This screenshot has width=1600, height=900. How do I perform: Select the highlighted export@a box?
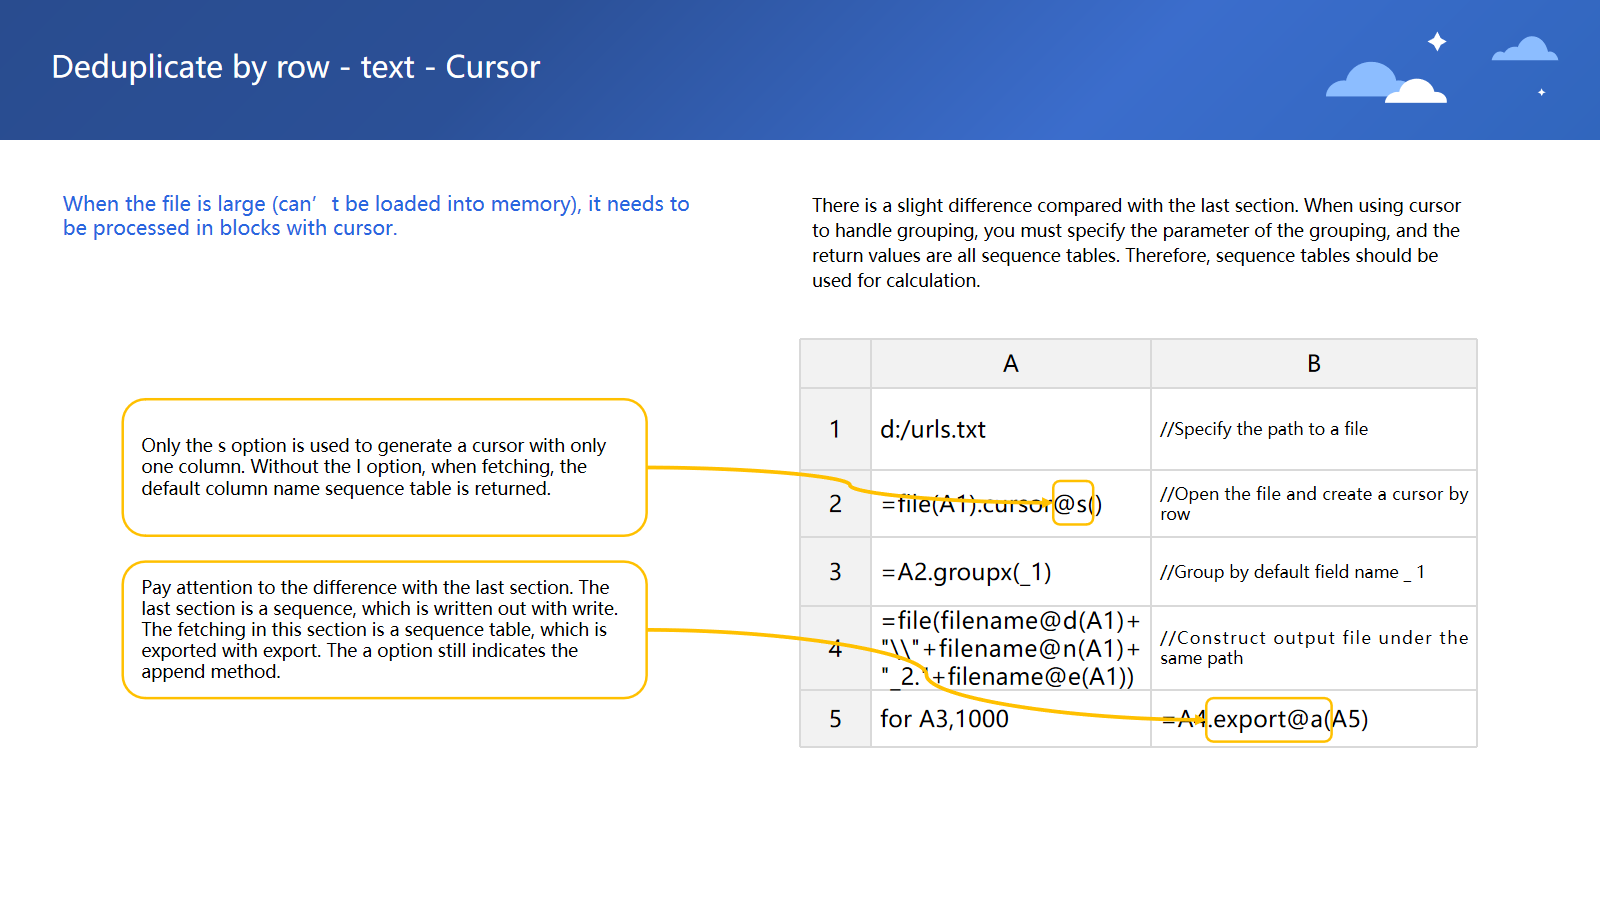[x=1268, y=719]
